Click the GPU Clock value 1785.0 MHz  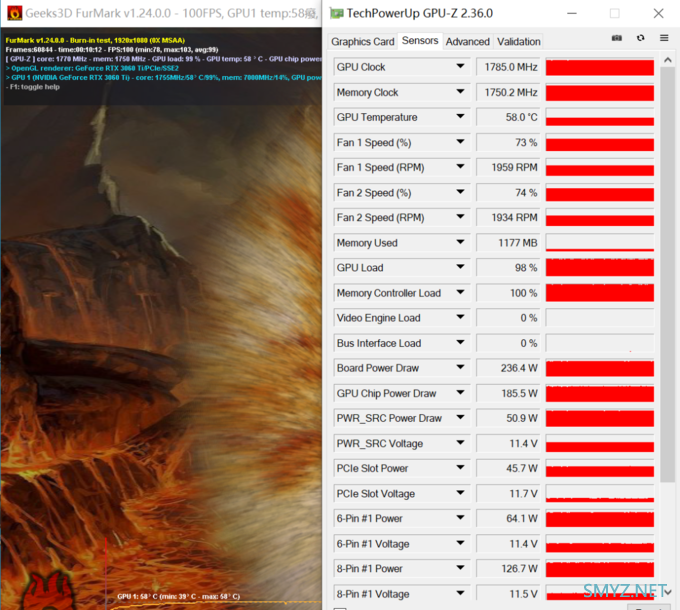click(x=508, y=67)
